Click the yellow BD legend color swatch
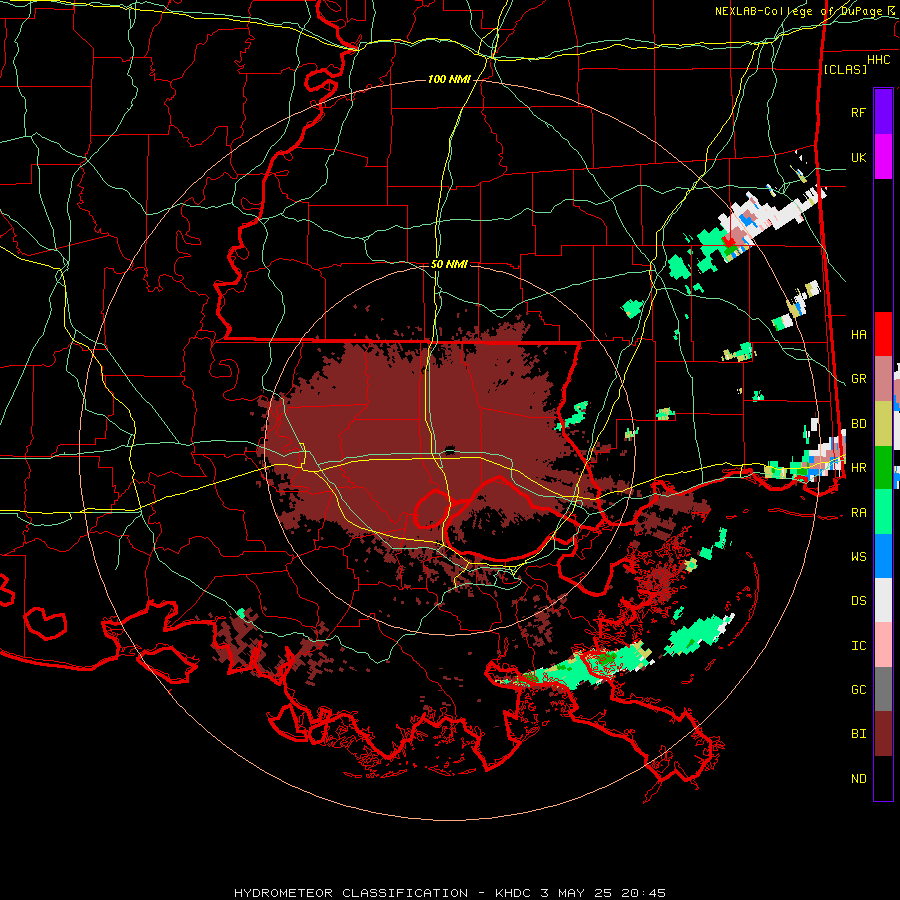This screenshot has height=900, width=900. pyautogui.click(x=883, y=424)
